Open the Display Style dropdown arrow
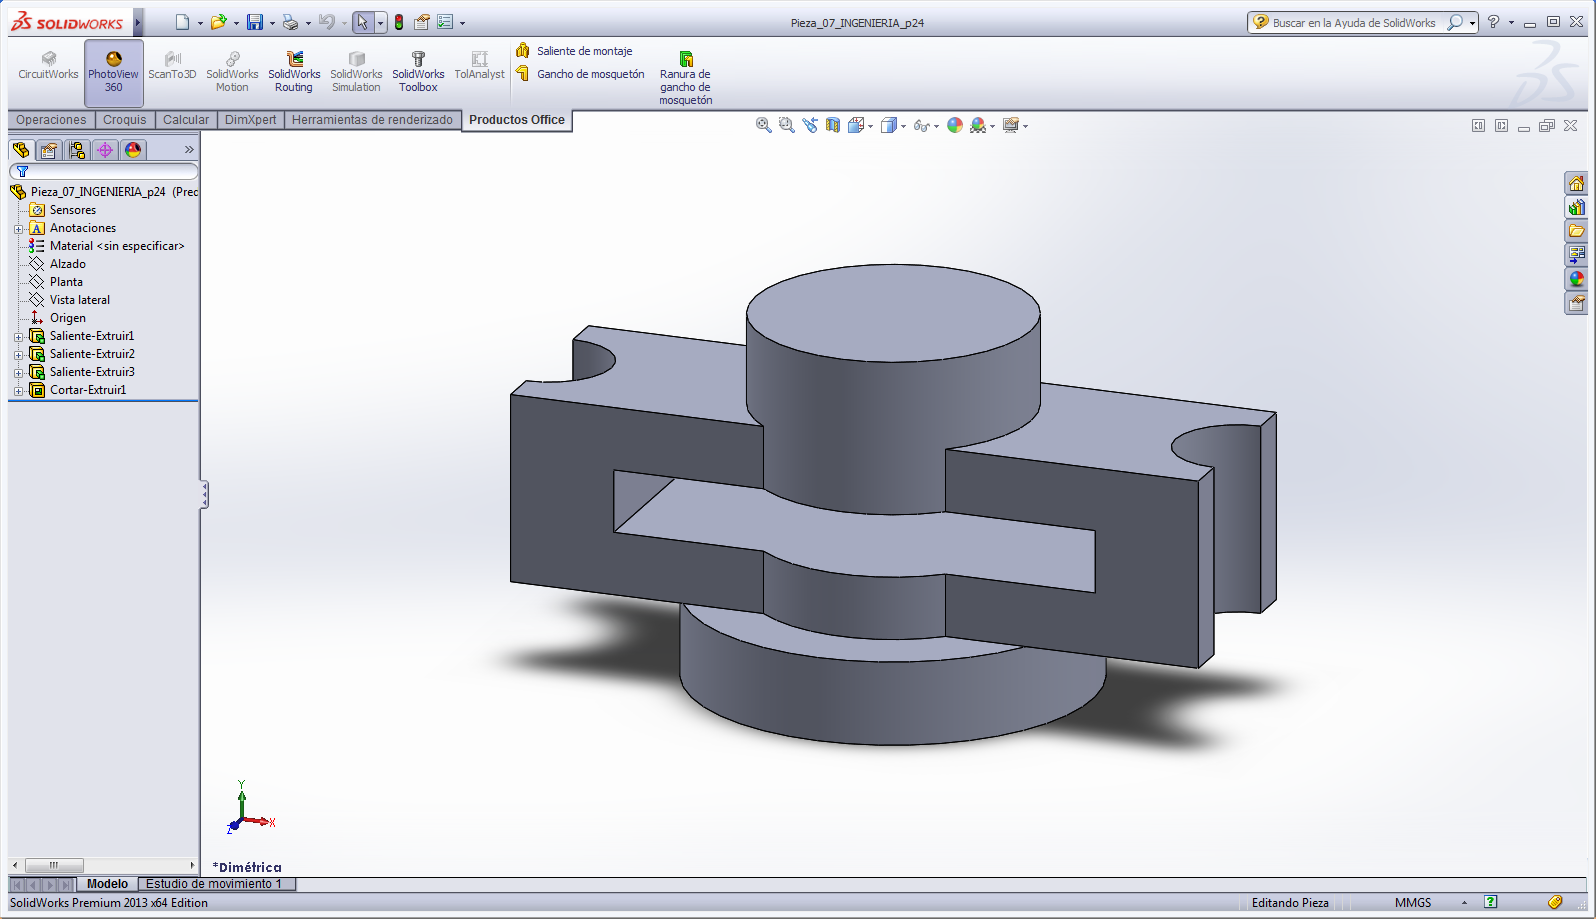This screenshot has width=1596, height=919. click(x=904, y=126)
